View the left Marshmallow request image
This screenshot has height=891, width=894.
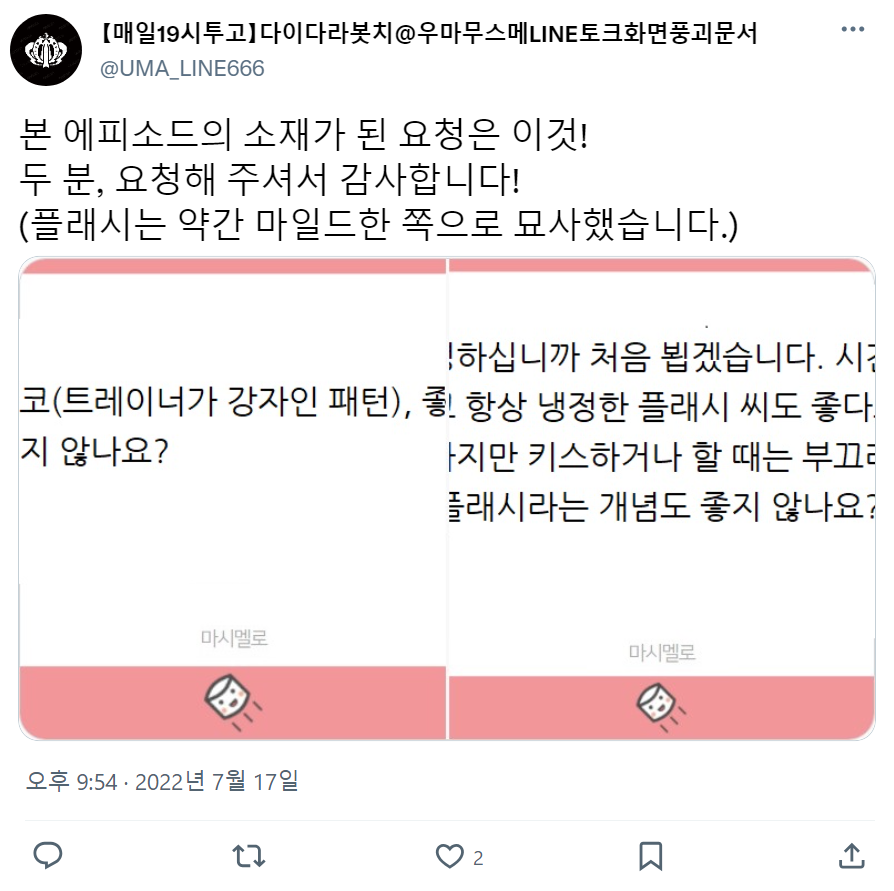(x=233, y=499)
